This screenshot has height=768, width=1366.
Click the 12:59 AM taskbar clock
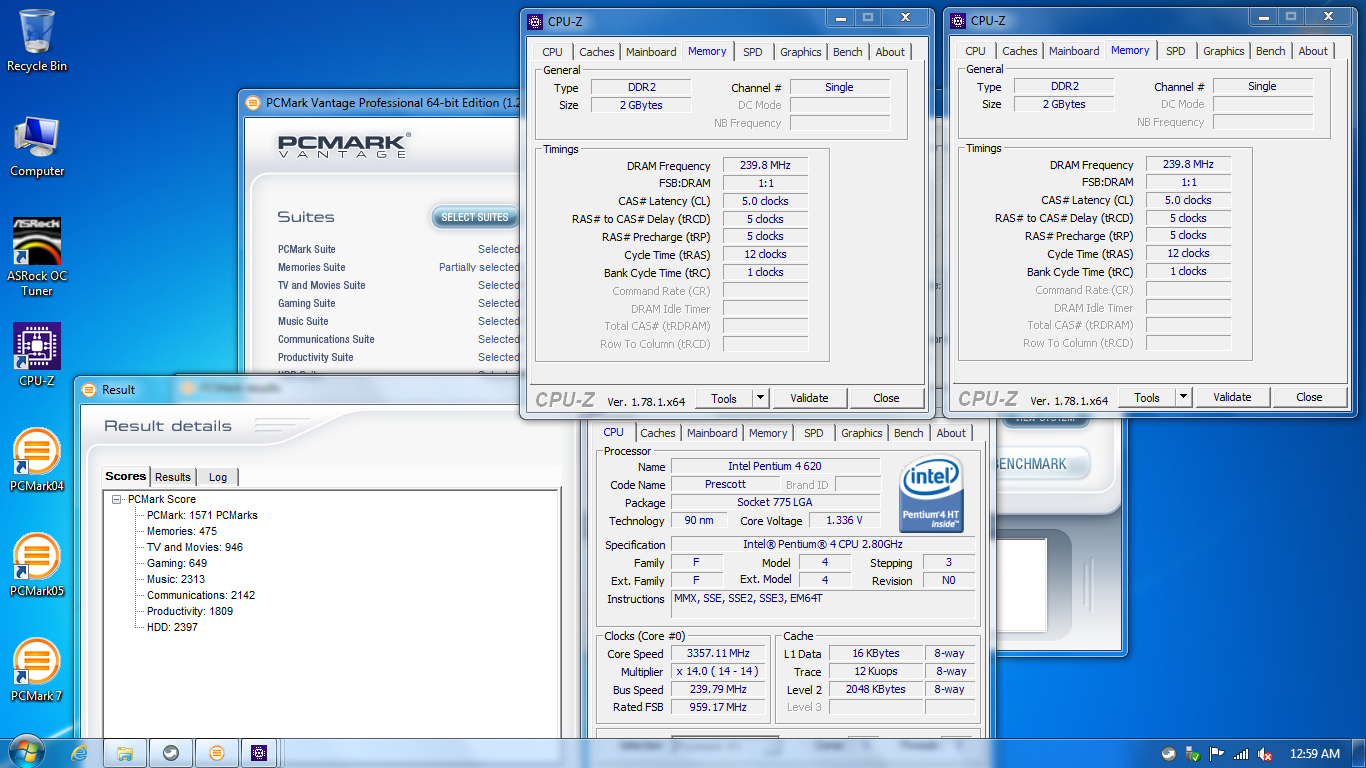click(1315, 754)
